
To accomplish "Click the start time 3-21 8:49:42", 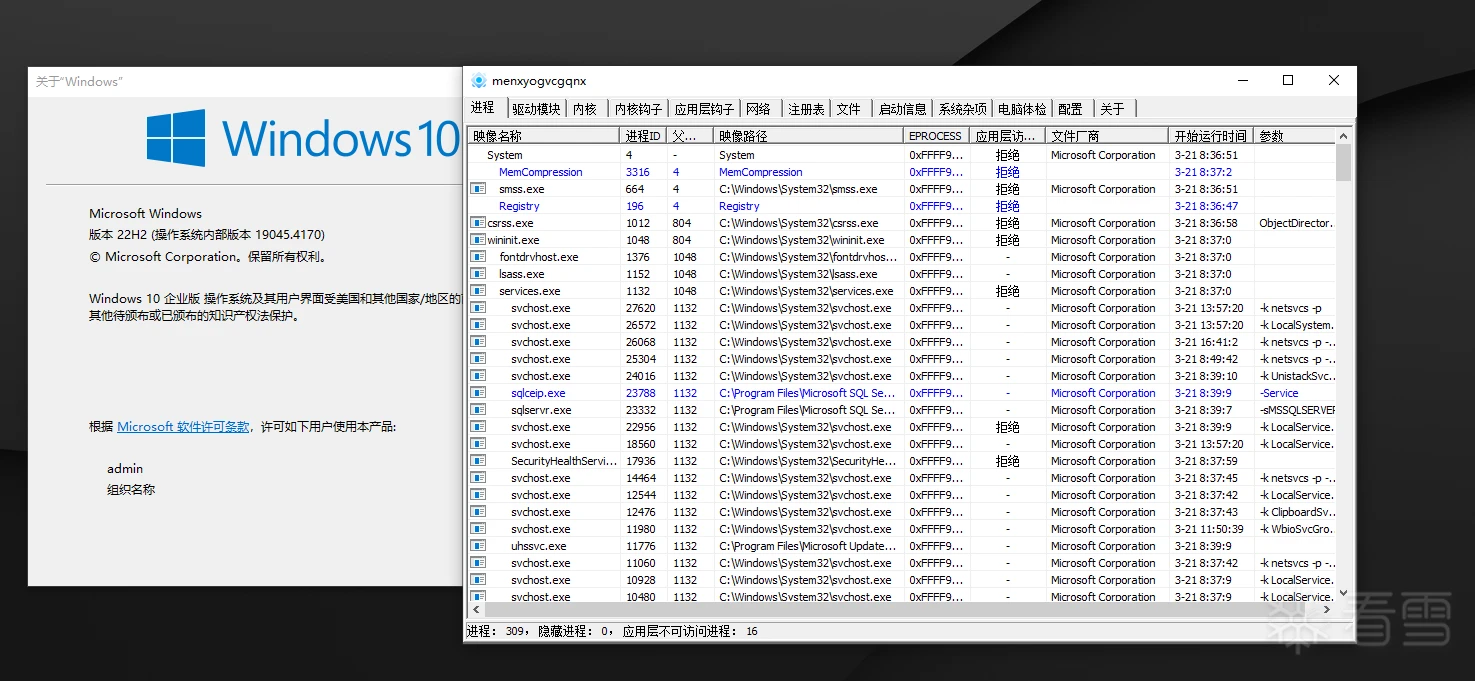I will pyautogui.click(x=1206, y=359).
